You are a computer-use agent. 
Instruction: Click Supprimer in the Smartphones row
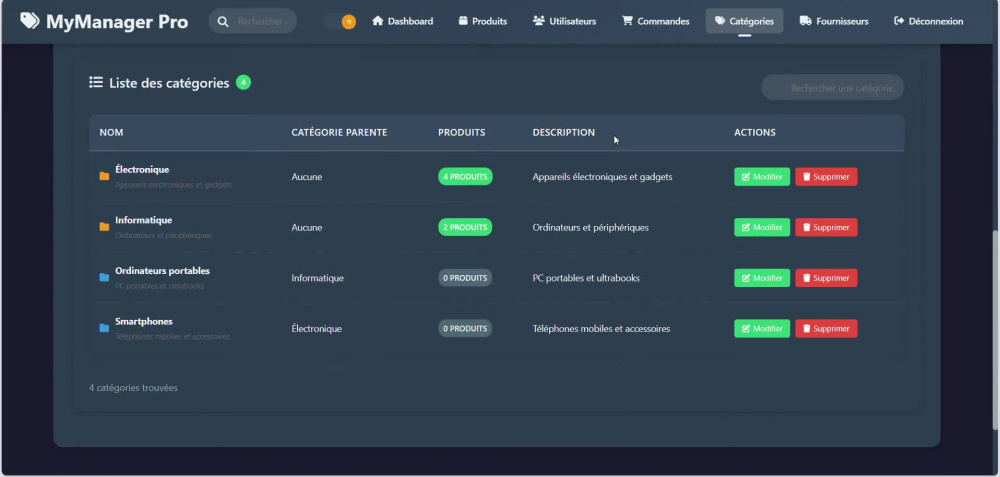[x=827, y=328]
